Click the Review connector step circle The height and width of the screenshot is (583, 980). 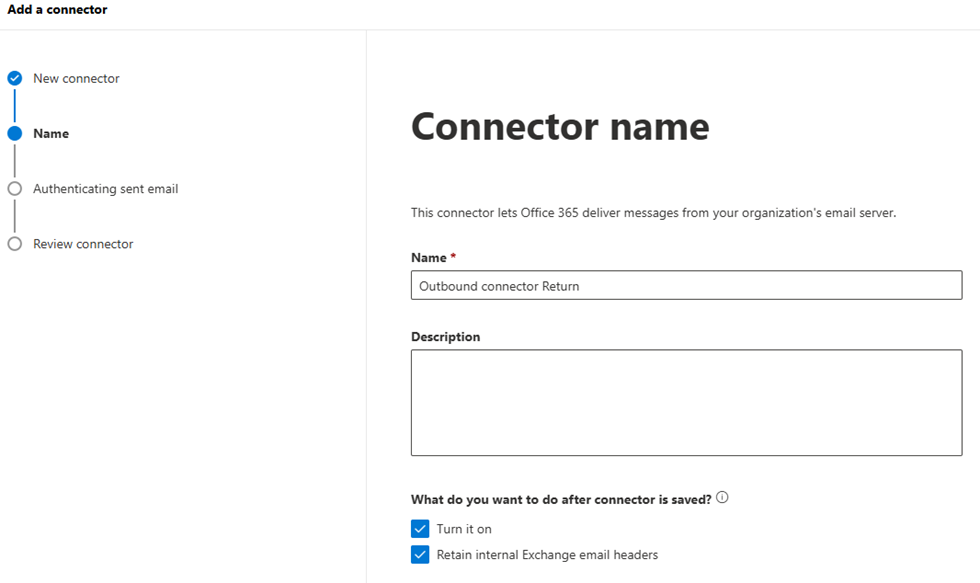point(14,244)
